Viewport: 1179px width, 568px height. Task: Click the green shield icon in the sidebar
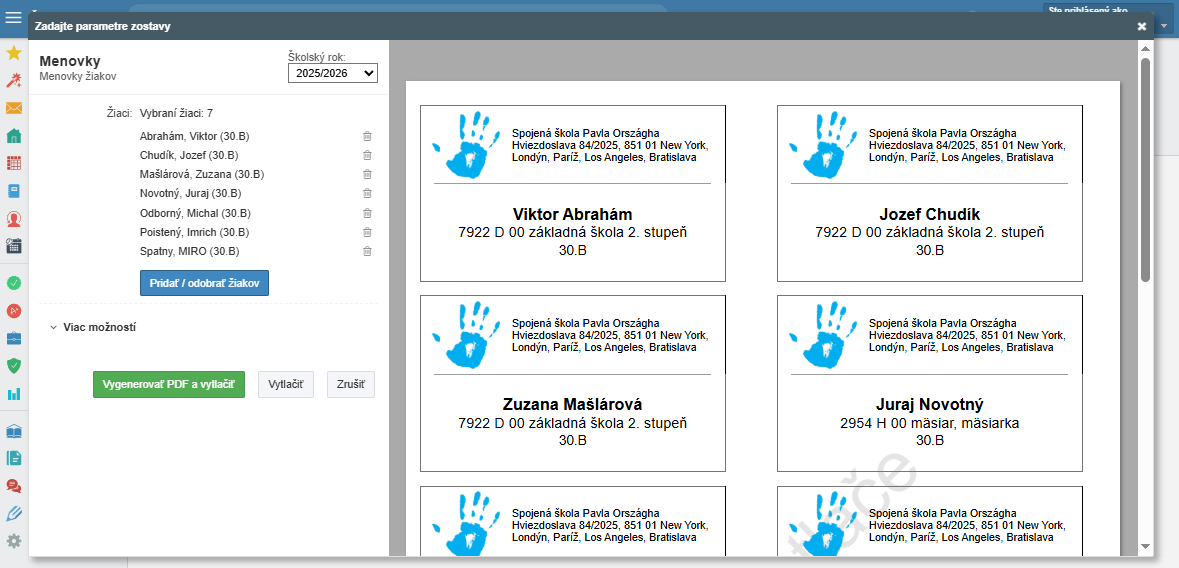coord(14,366)
